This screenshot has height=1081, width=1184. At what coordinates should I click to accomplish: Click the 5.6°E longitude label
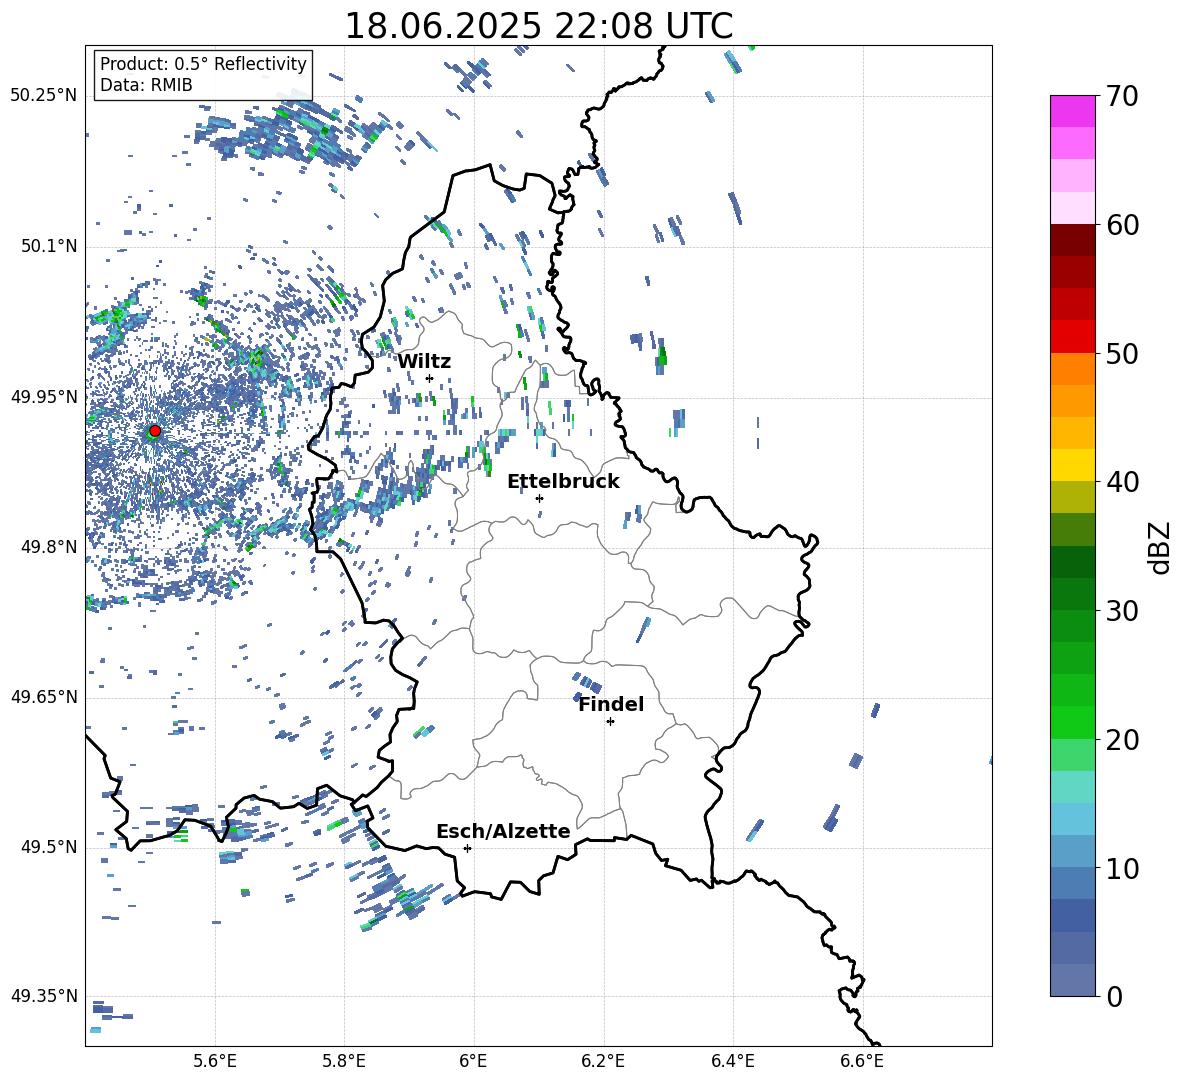pos(215,1061)
